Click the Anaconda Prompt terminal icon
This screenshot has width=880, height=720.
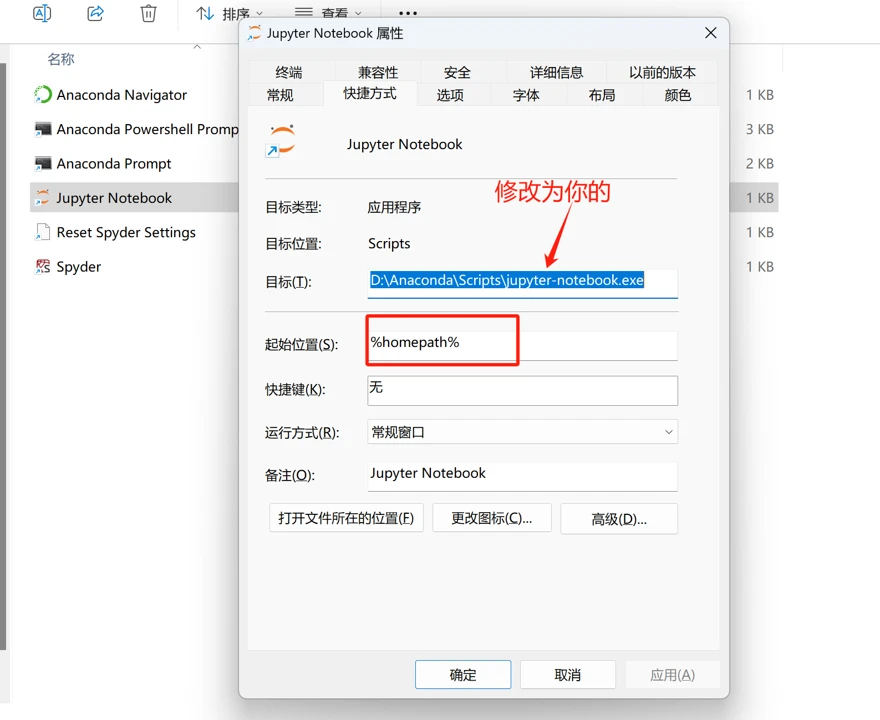[43, 163]
